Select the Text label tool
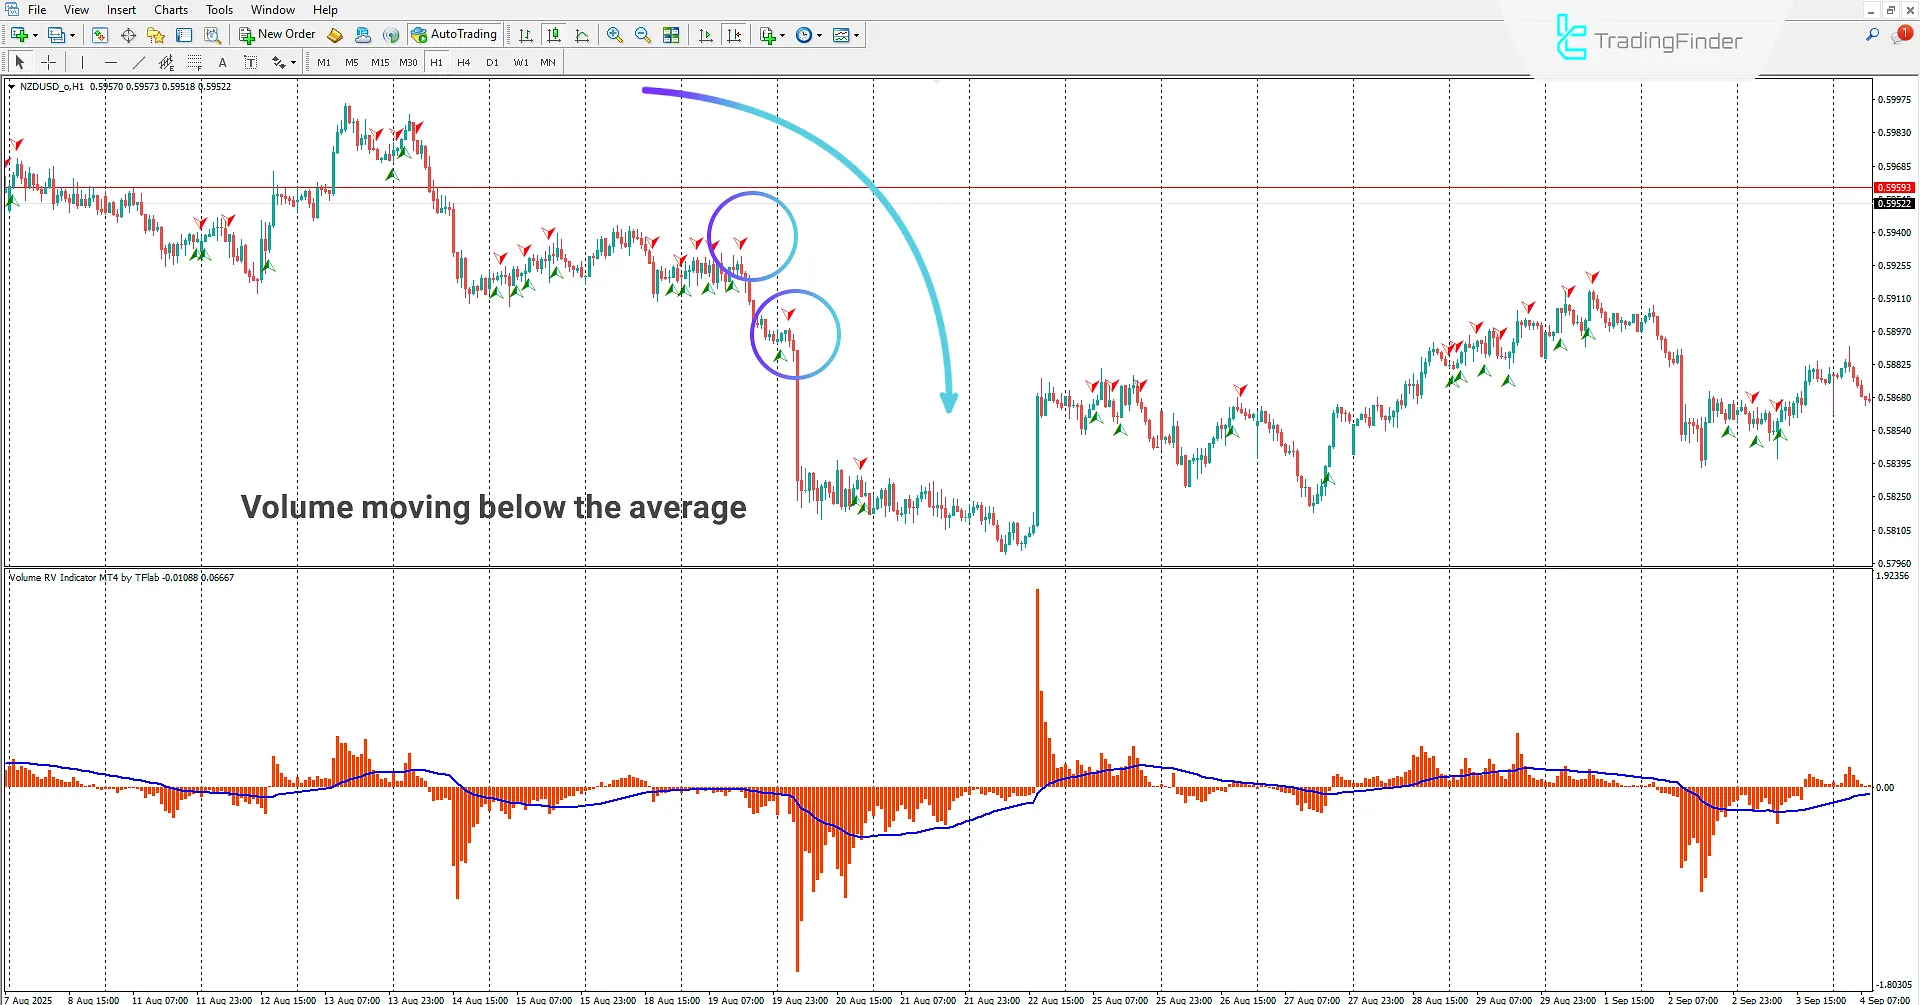This screenshot has height=1005, width=1920. click(251, 62)
